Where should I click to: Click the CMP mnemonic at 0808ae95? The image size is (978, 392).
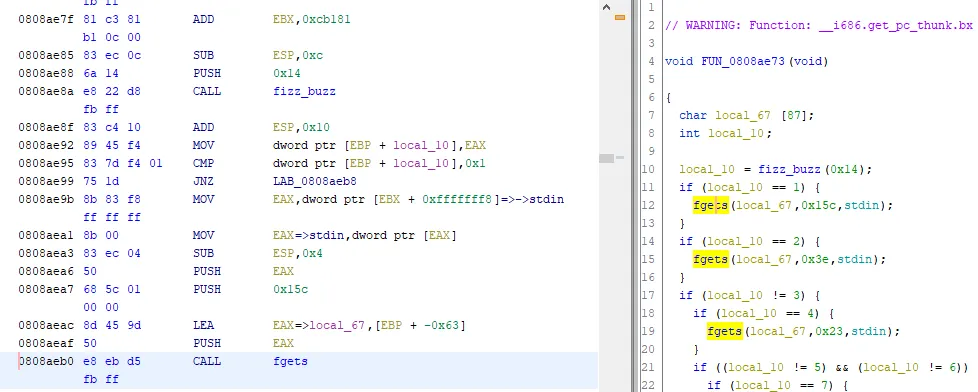coord(203,164)
